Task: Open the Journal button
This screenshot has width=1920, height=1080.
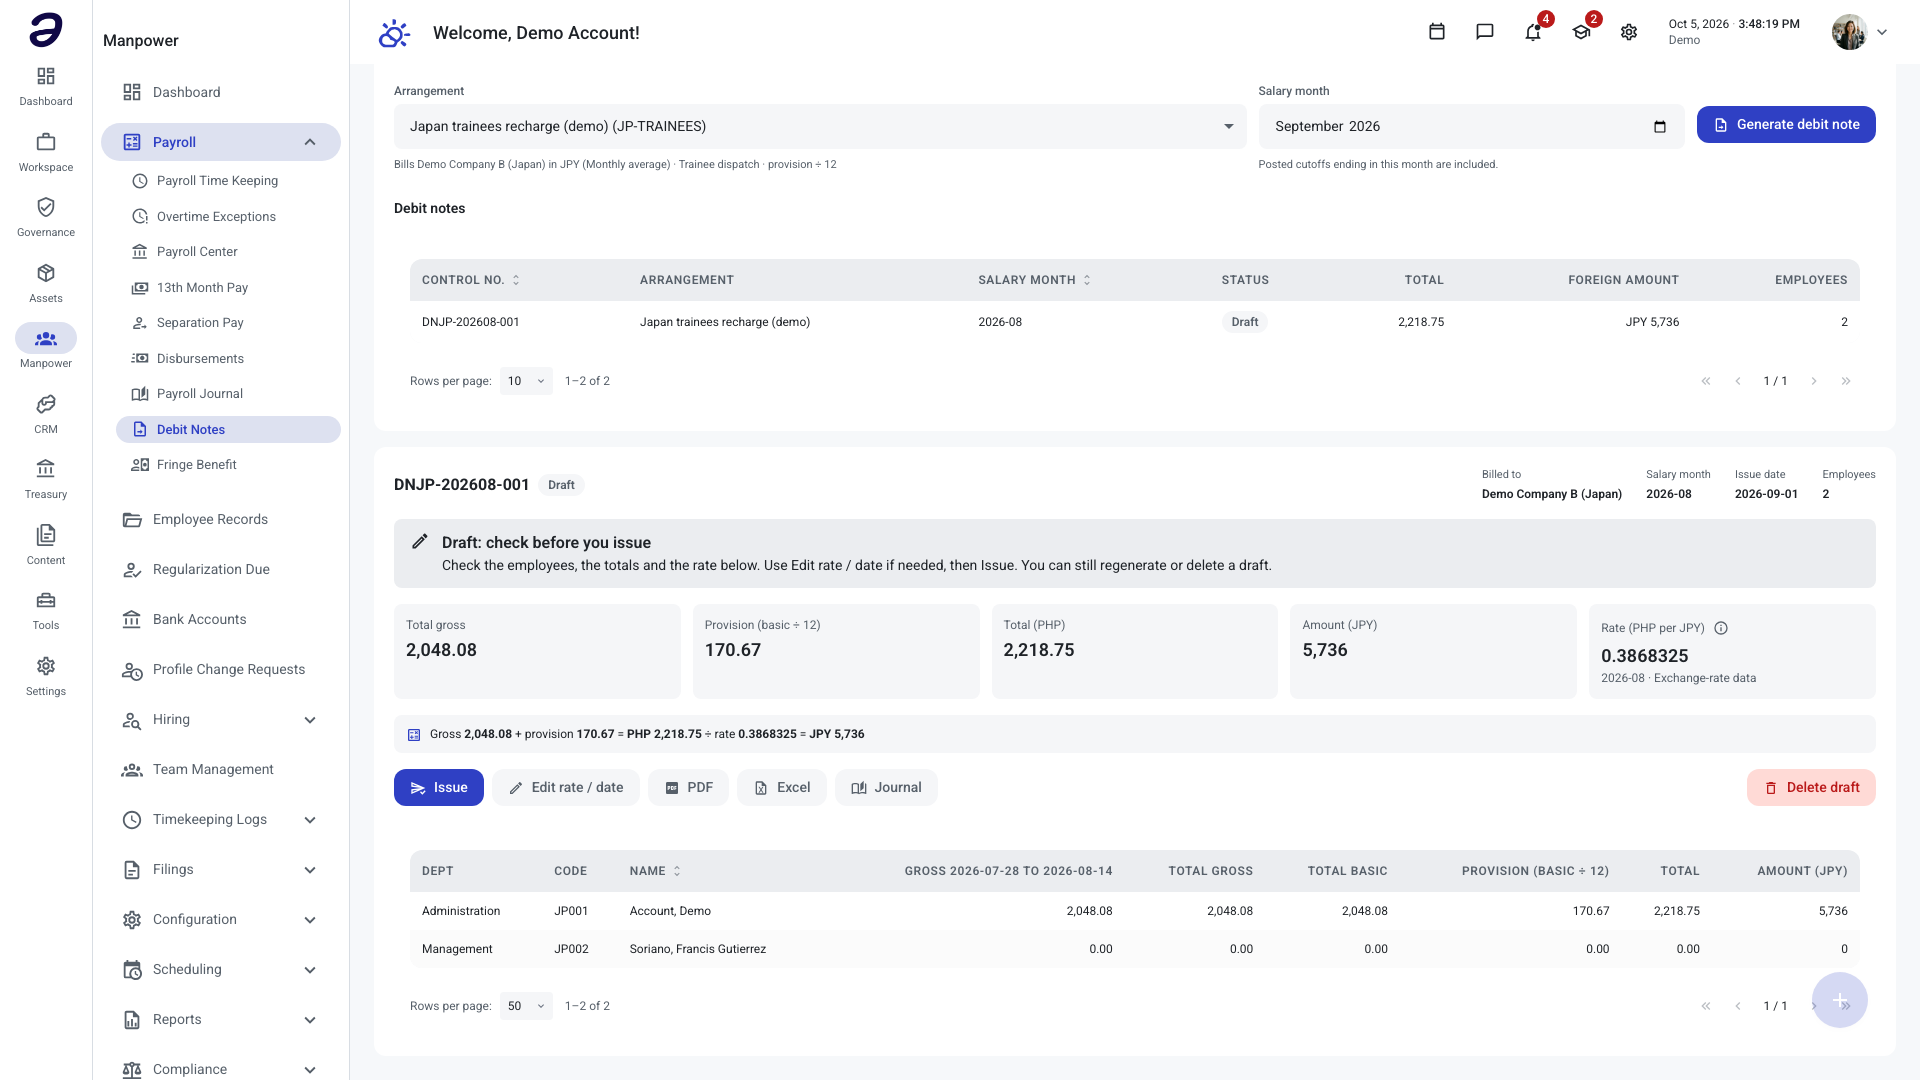Action: tap(886, 788)
